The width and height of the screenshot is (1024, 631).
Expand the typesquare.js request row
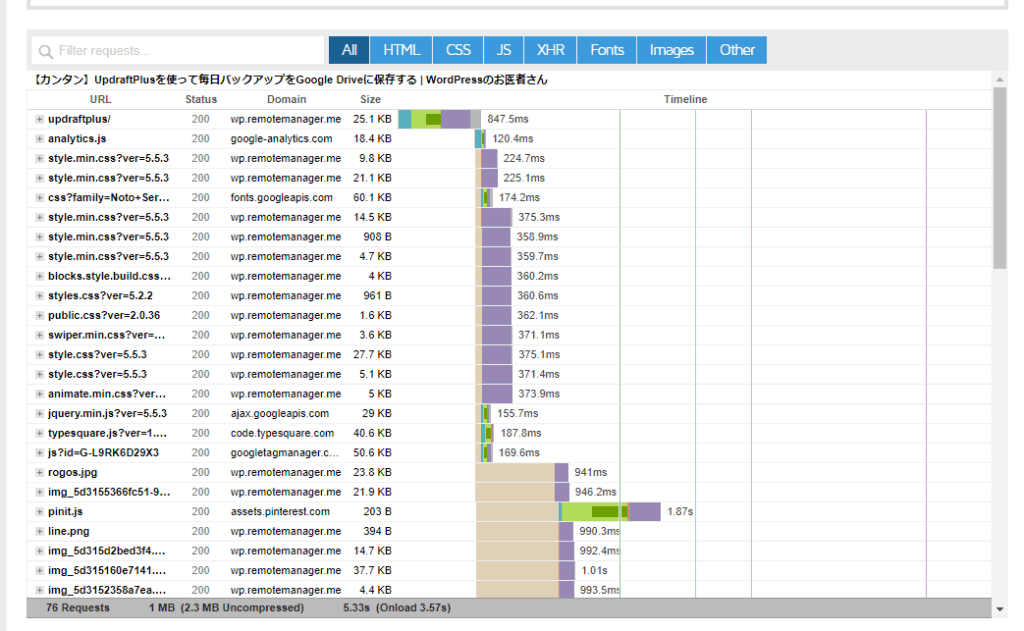(40, 433)
